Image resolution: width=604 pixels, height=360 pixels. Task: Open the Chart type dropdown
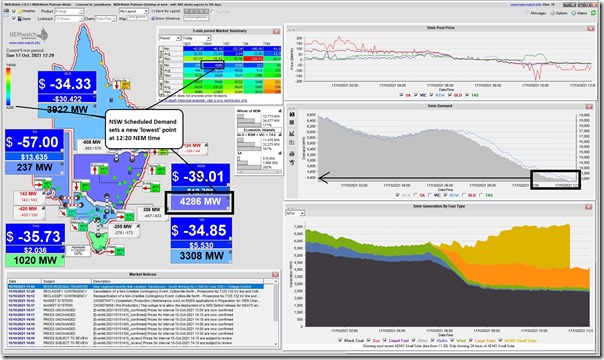pos(106,18)
